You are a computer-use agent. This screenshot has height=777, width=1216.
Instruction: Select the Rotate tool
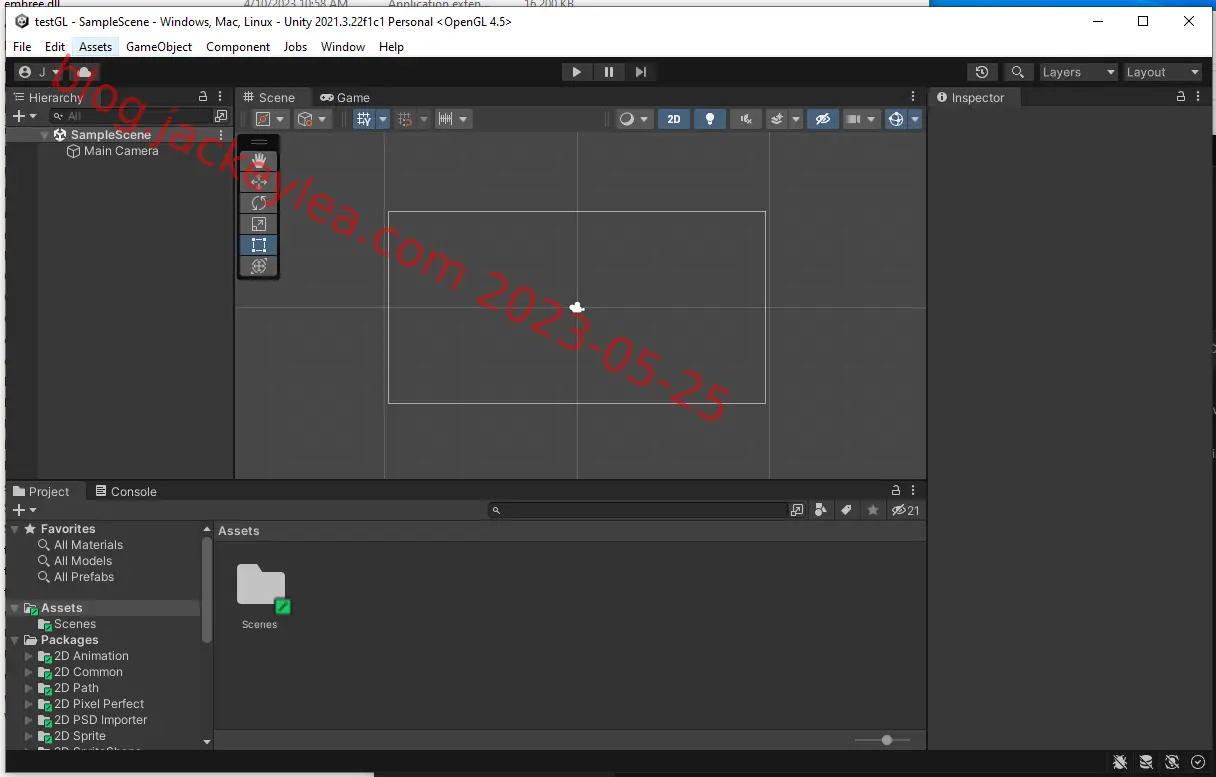[x=259, y=203]
